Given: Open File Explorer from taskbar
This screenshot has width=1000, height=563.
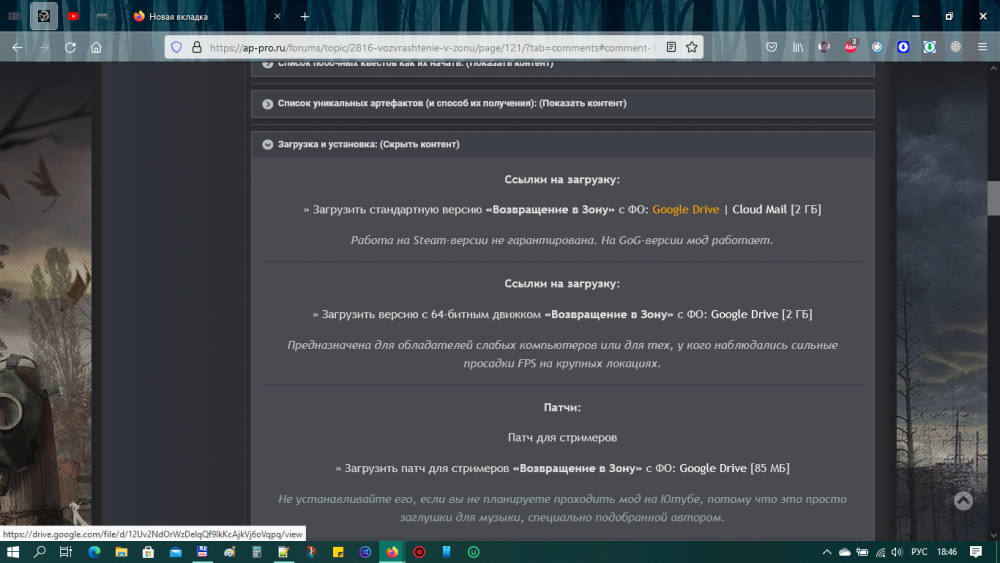Looking at the screenshot, I should (121, 552).
